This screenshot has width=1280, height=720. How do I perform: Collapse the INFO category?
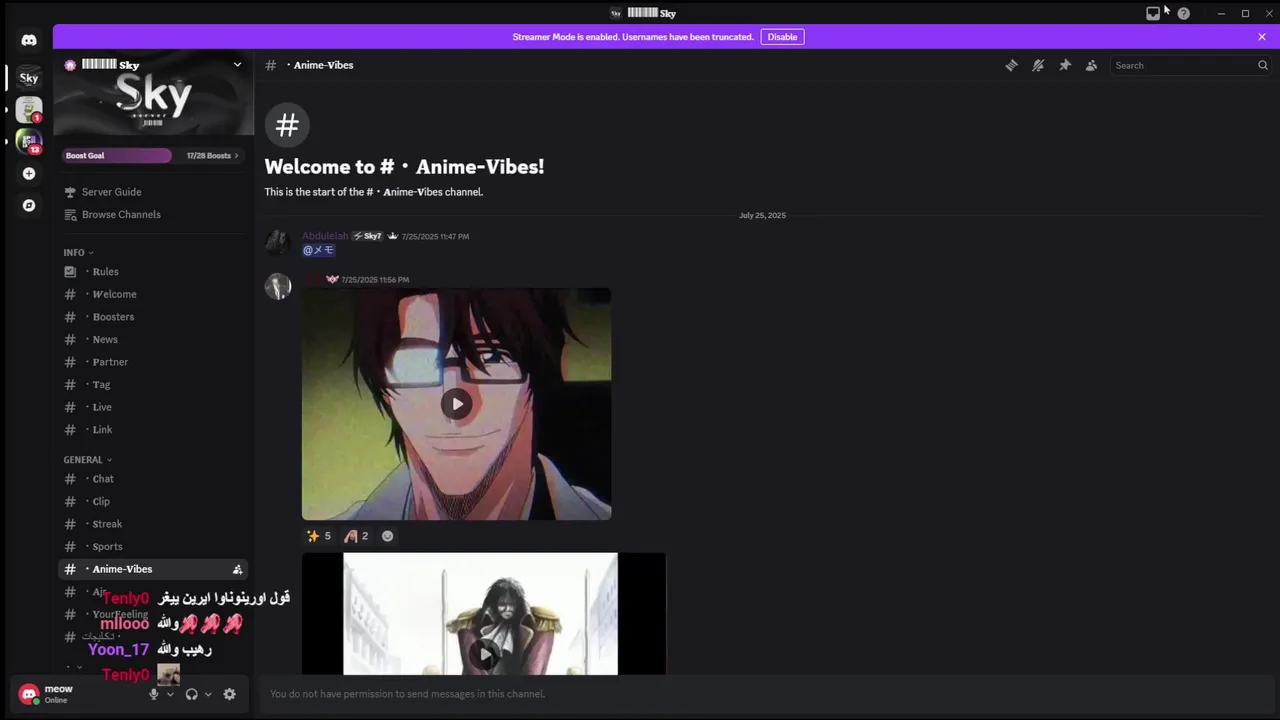79,252
